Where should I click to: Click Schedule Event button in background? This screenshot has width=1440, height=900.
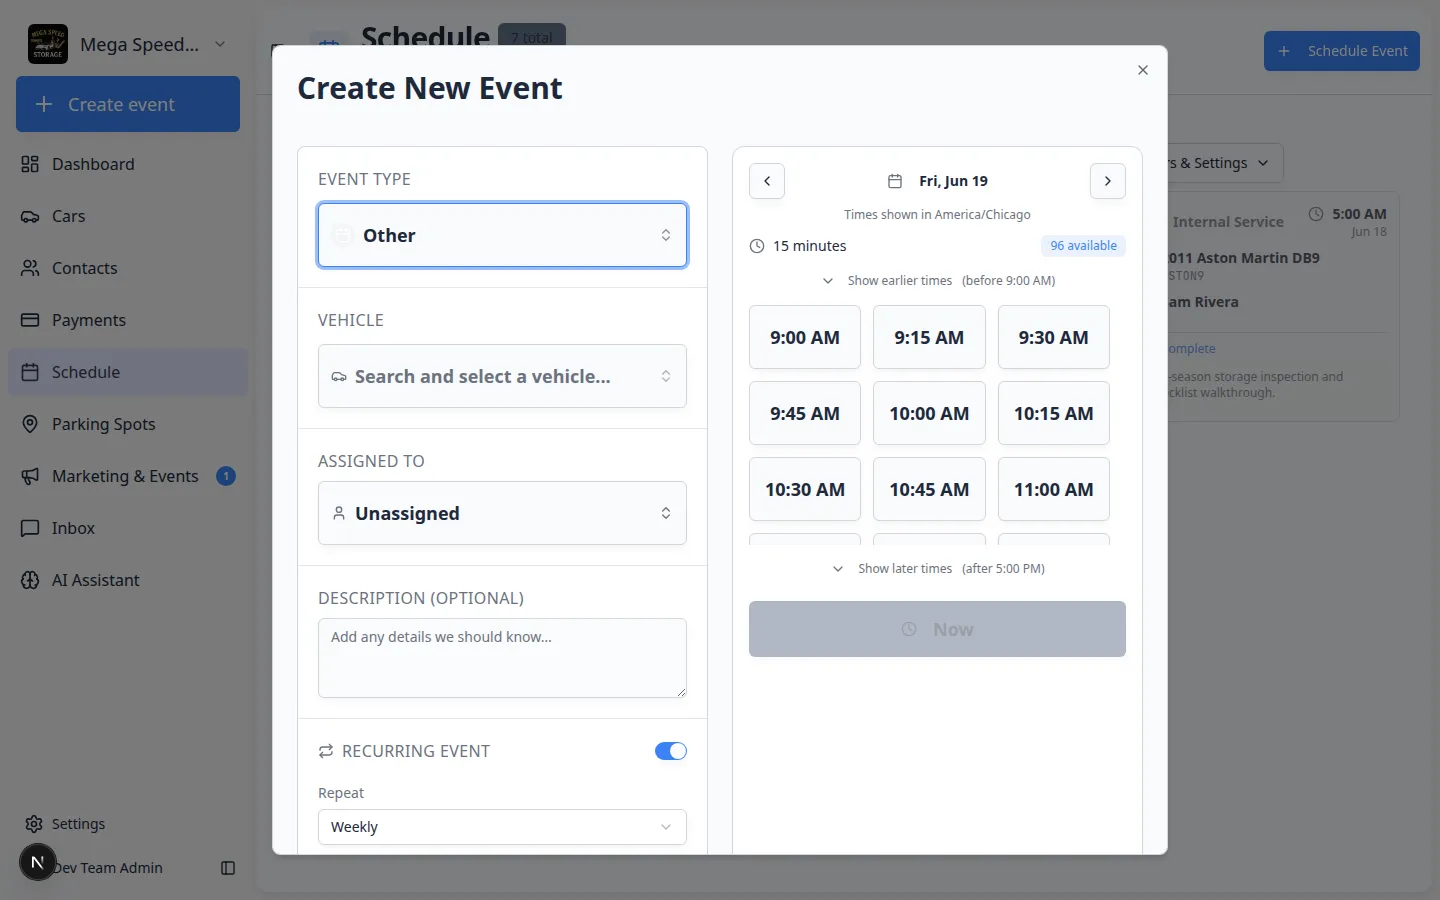[1342, 51]
